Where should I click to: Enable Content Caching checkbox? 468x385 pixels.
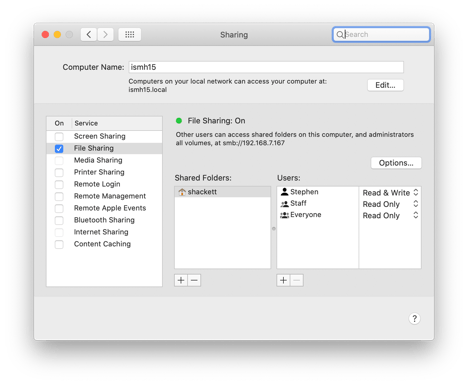[59, 244]
